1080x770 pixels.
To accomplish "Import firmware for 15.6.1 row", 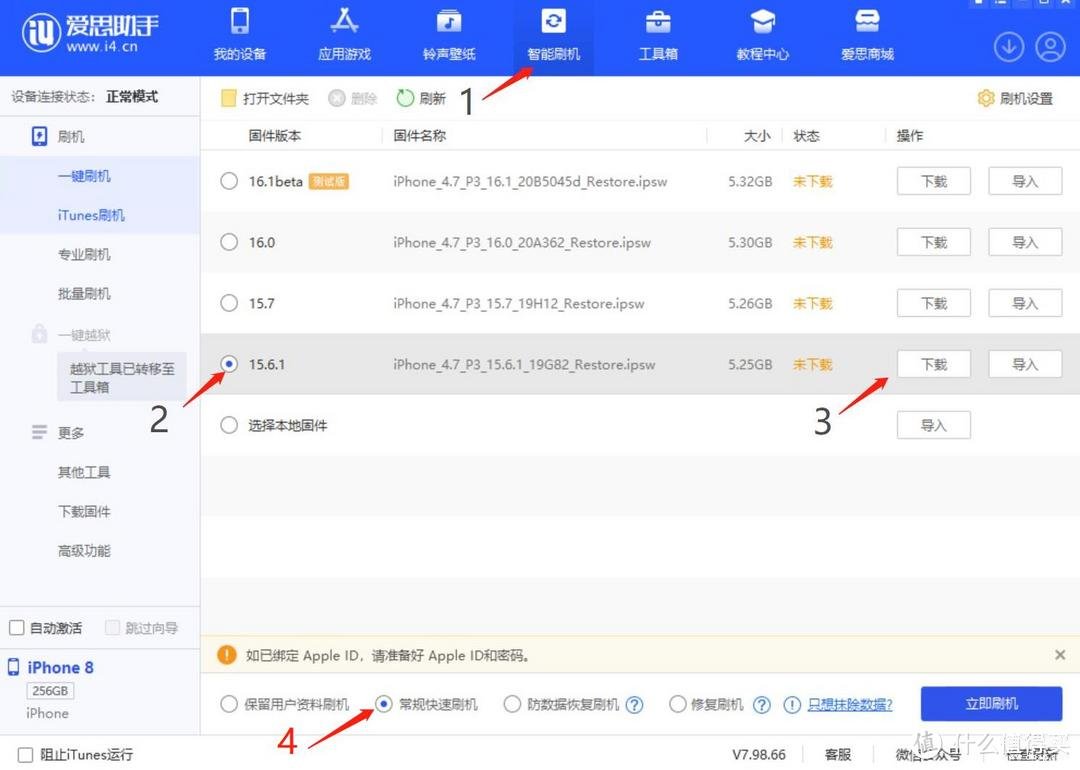I will (1025, 364).
